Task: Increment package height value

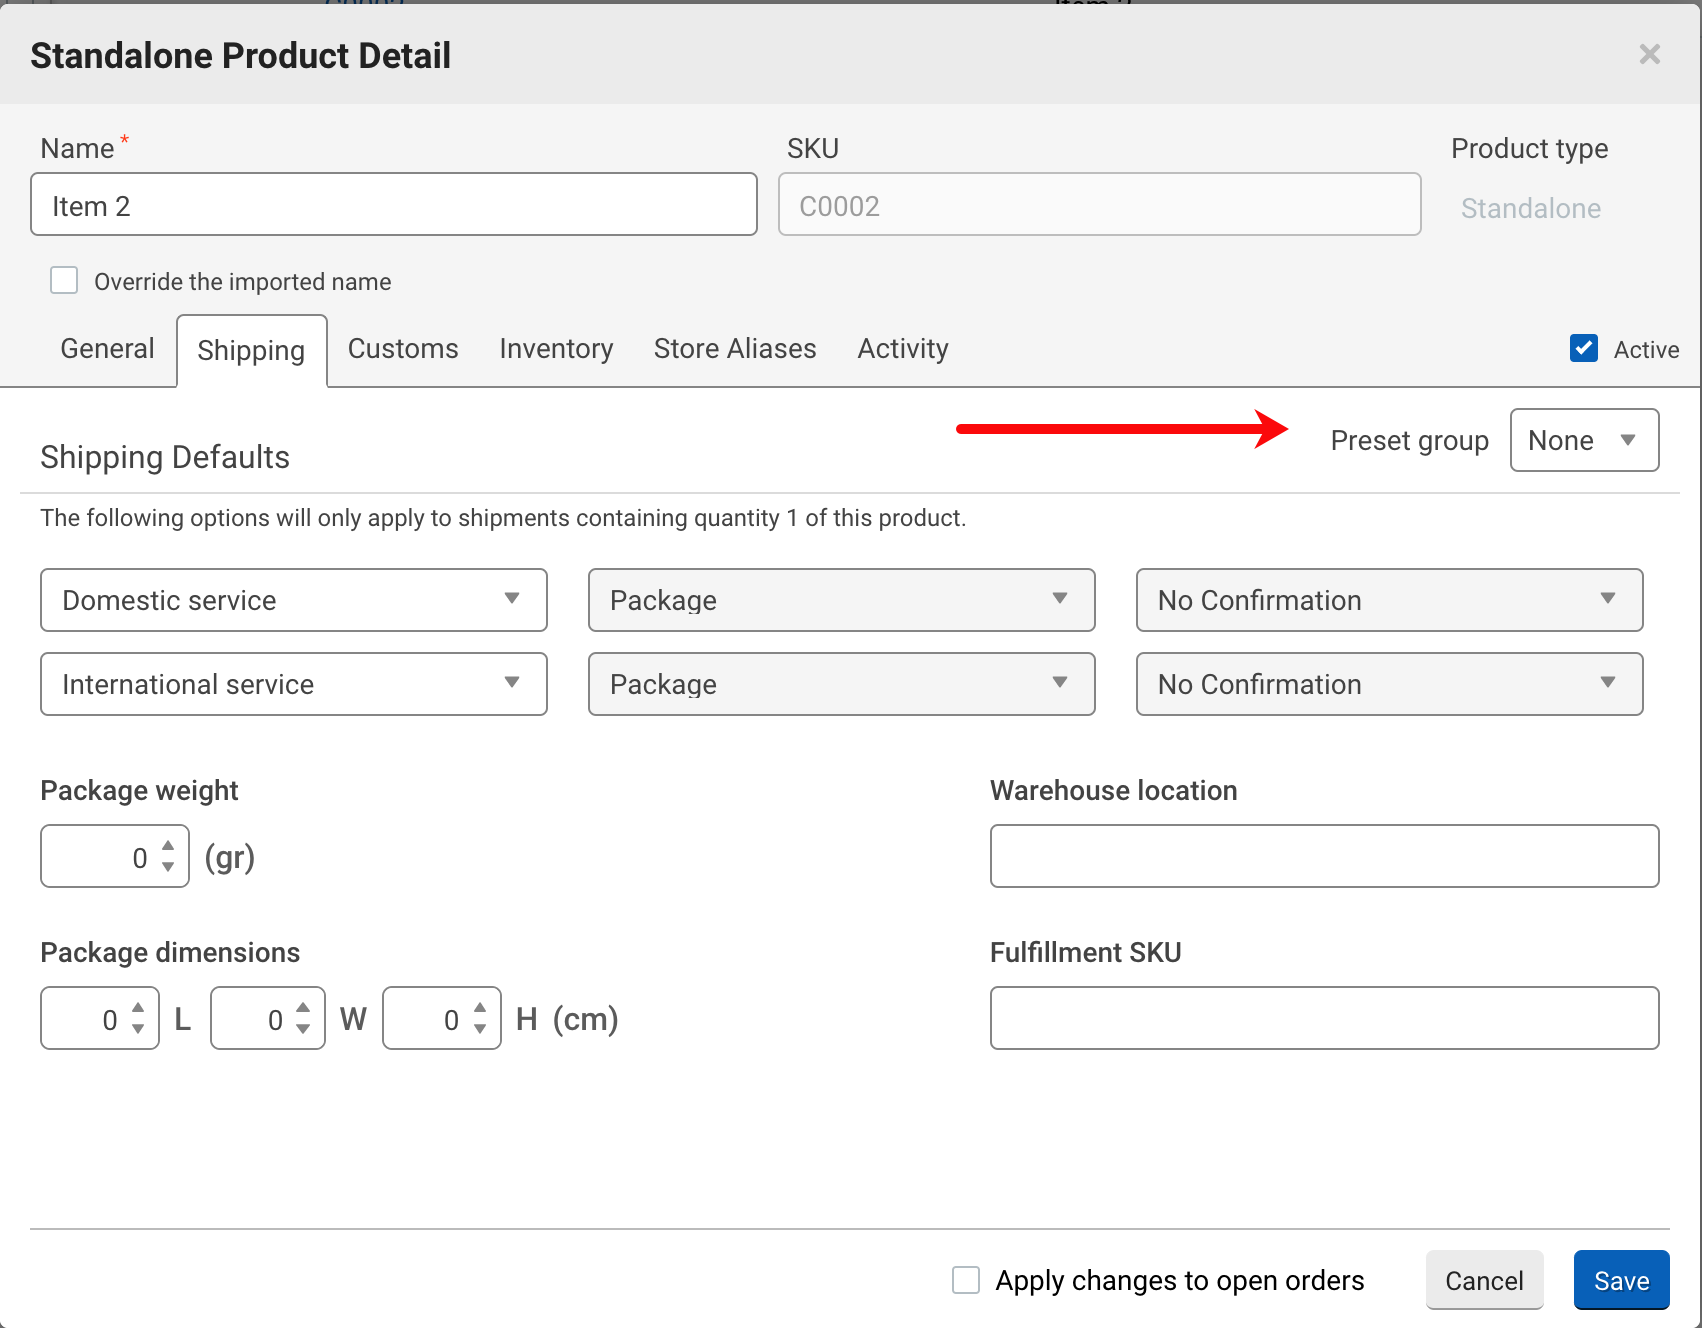Action: pyautogui.click(x=480, y=1008)
